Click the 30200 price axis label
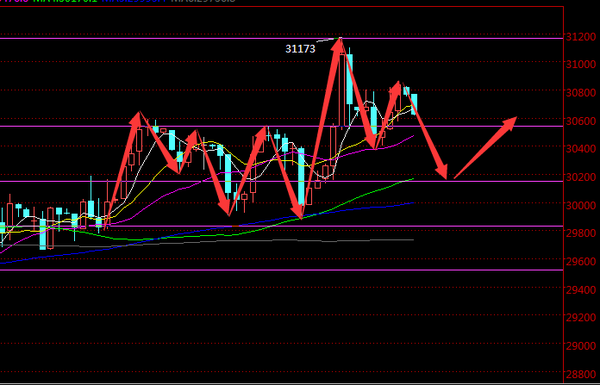The width and height of the screenshot is (600, 385). pyautogui.click(x=580, y=177)
